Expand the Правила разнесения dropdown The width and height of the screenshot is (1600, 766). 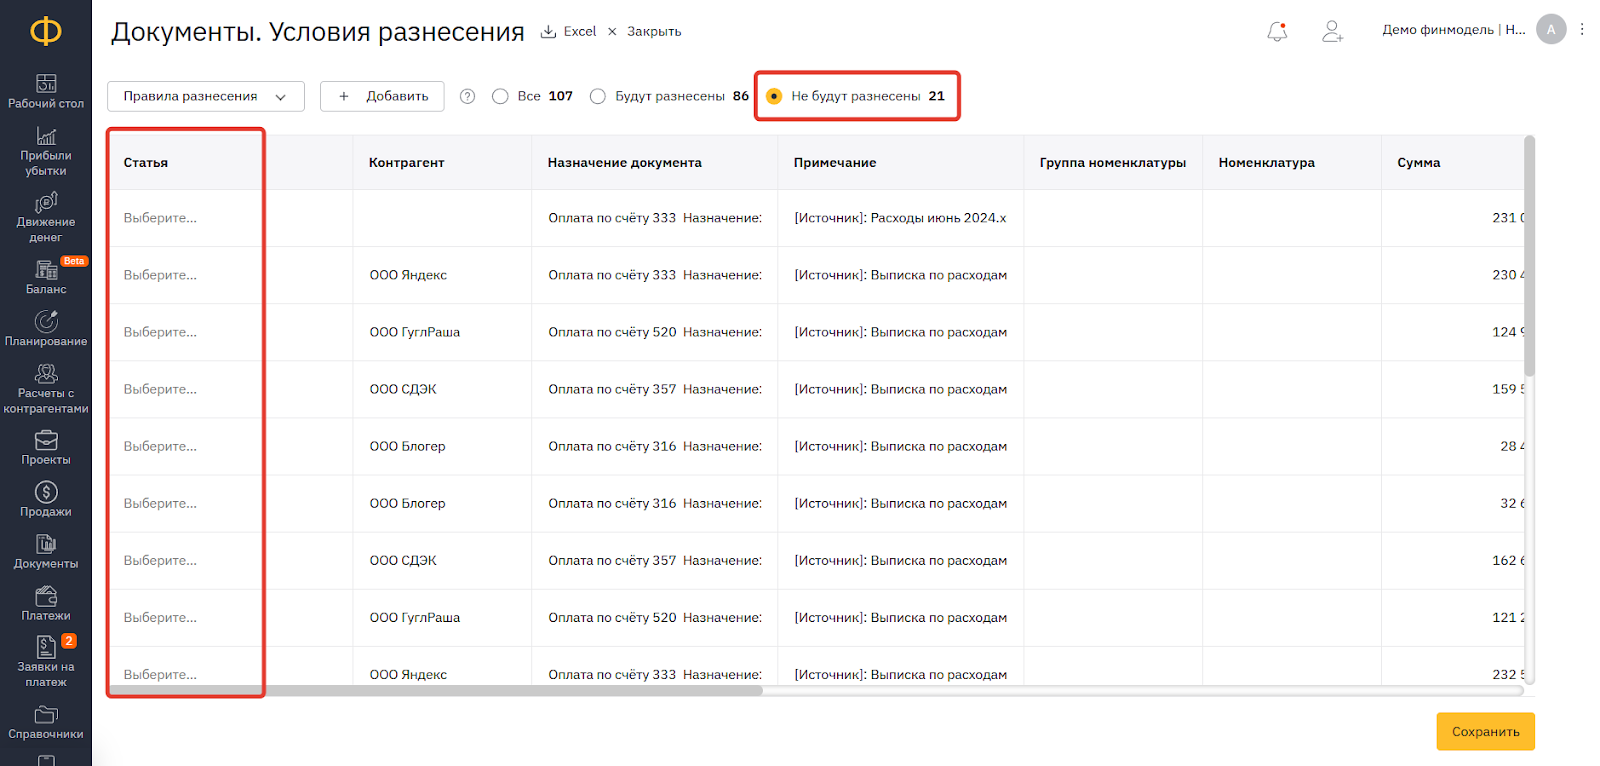(x=205, y=96)
